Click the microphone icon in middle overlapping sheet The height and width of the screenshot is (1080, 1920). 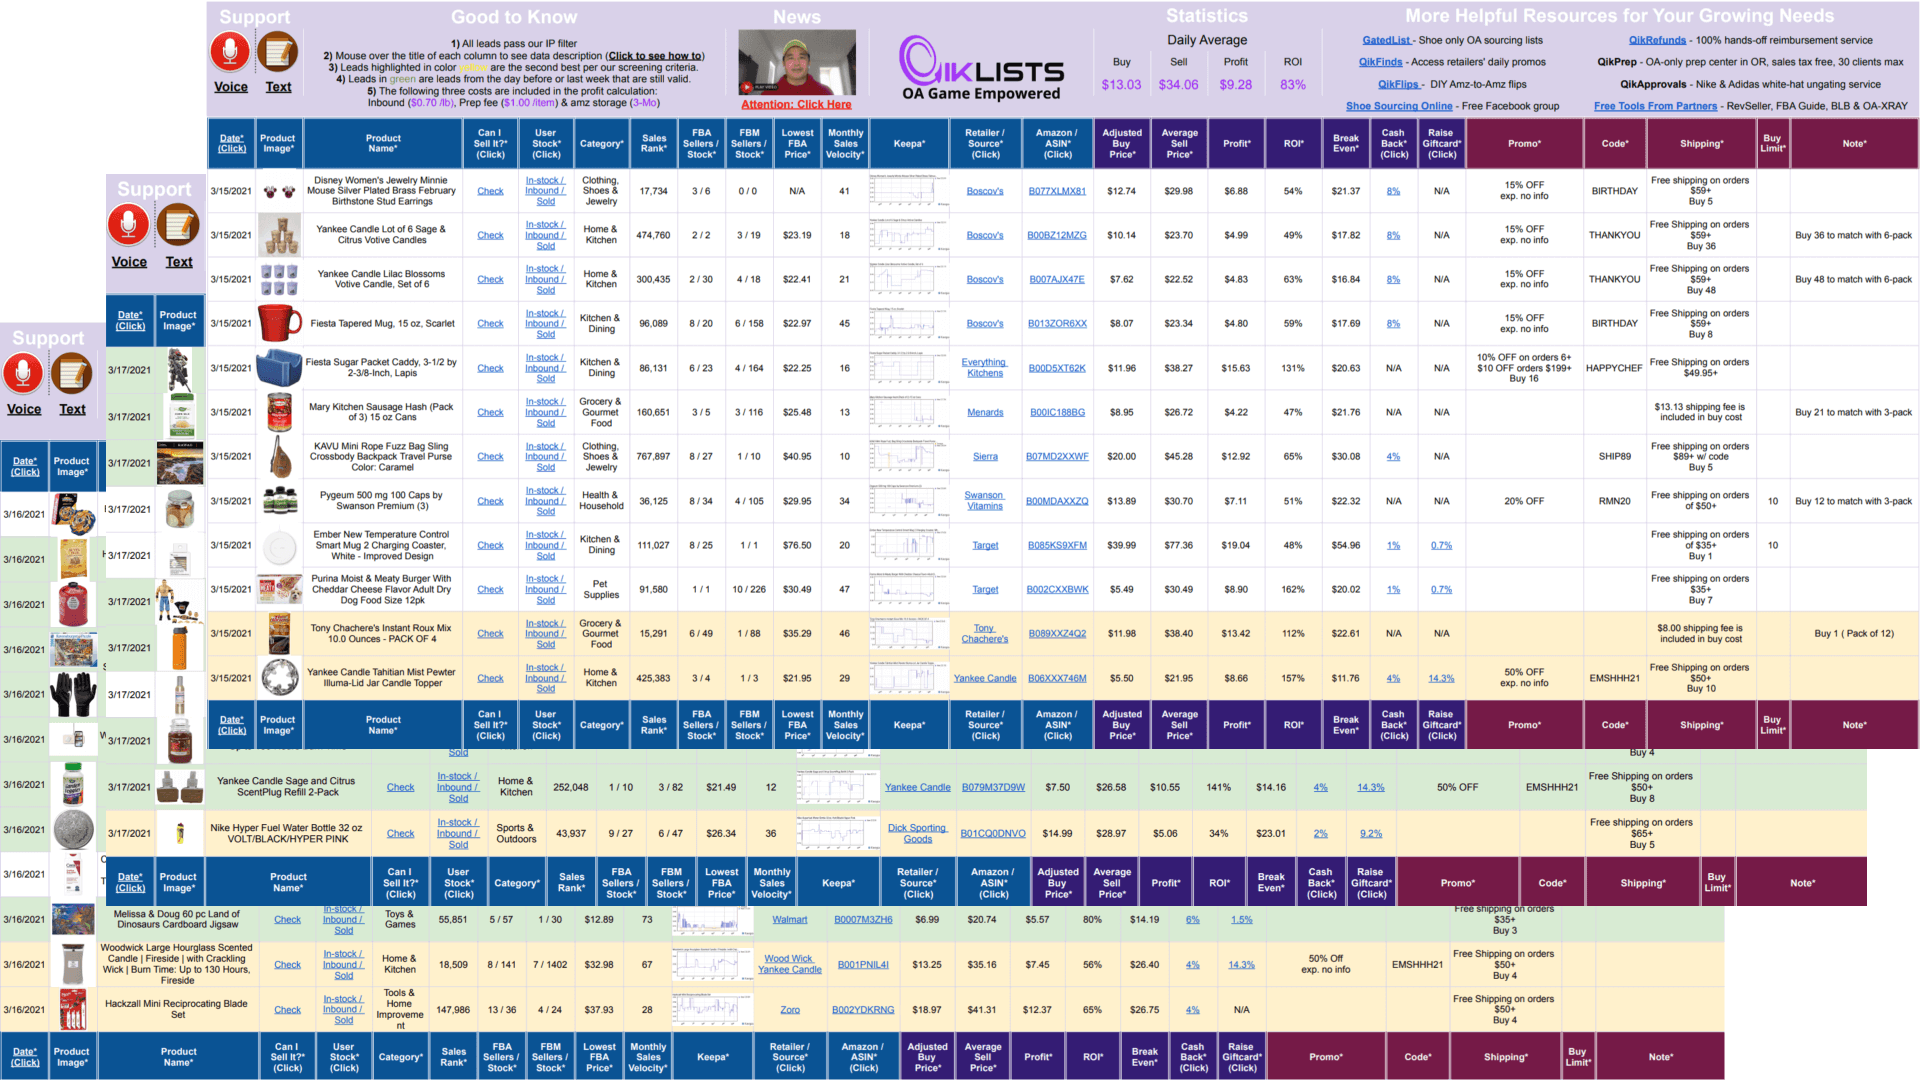[x=129, y=225]
